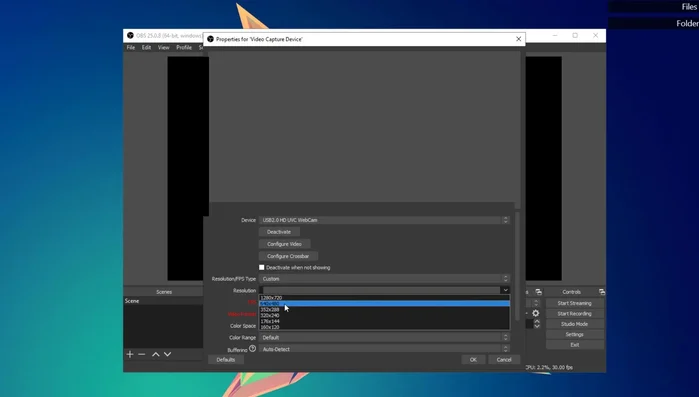Image resolution: width=699 pixels, height=397 pixels.
Task: Click Exit in the Controls panel
Action: (575, 345)
